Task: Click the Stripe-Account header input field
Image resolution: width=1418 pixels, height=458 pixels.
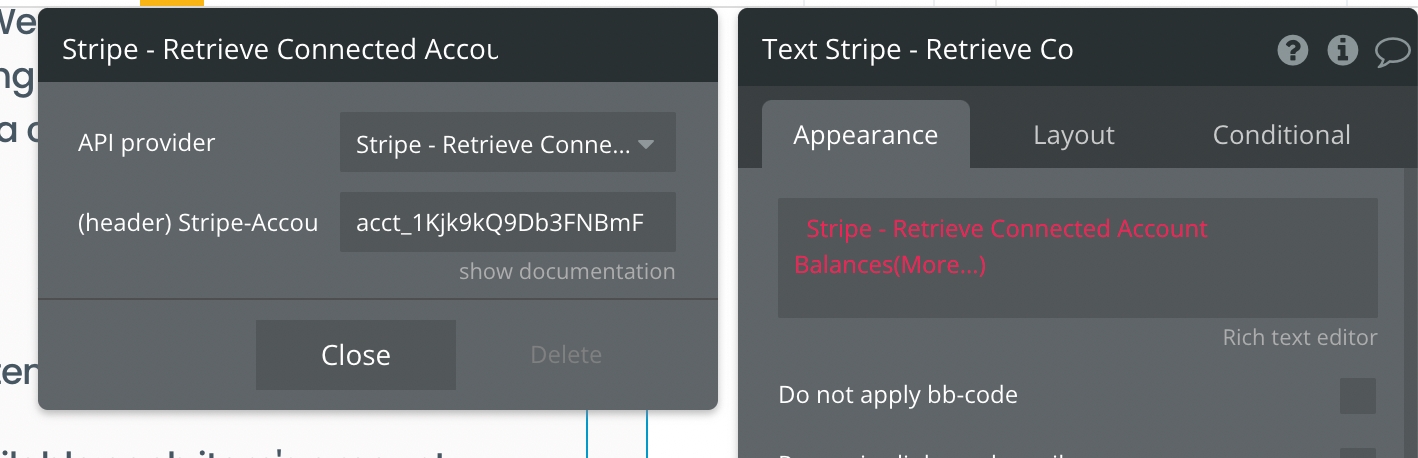Action: [x=508, y=222]
